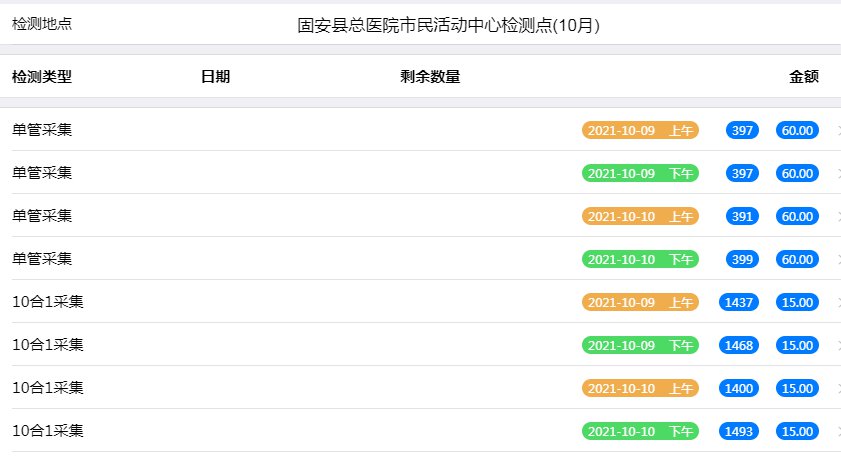The image size is (841, 462).
Task: Click the 391 remaining quantity badge
Action: 742,216
